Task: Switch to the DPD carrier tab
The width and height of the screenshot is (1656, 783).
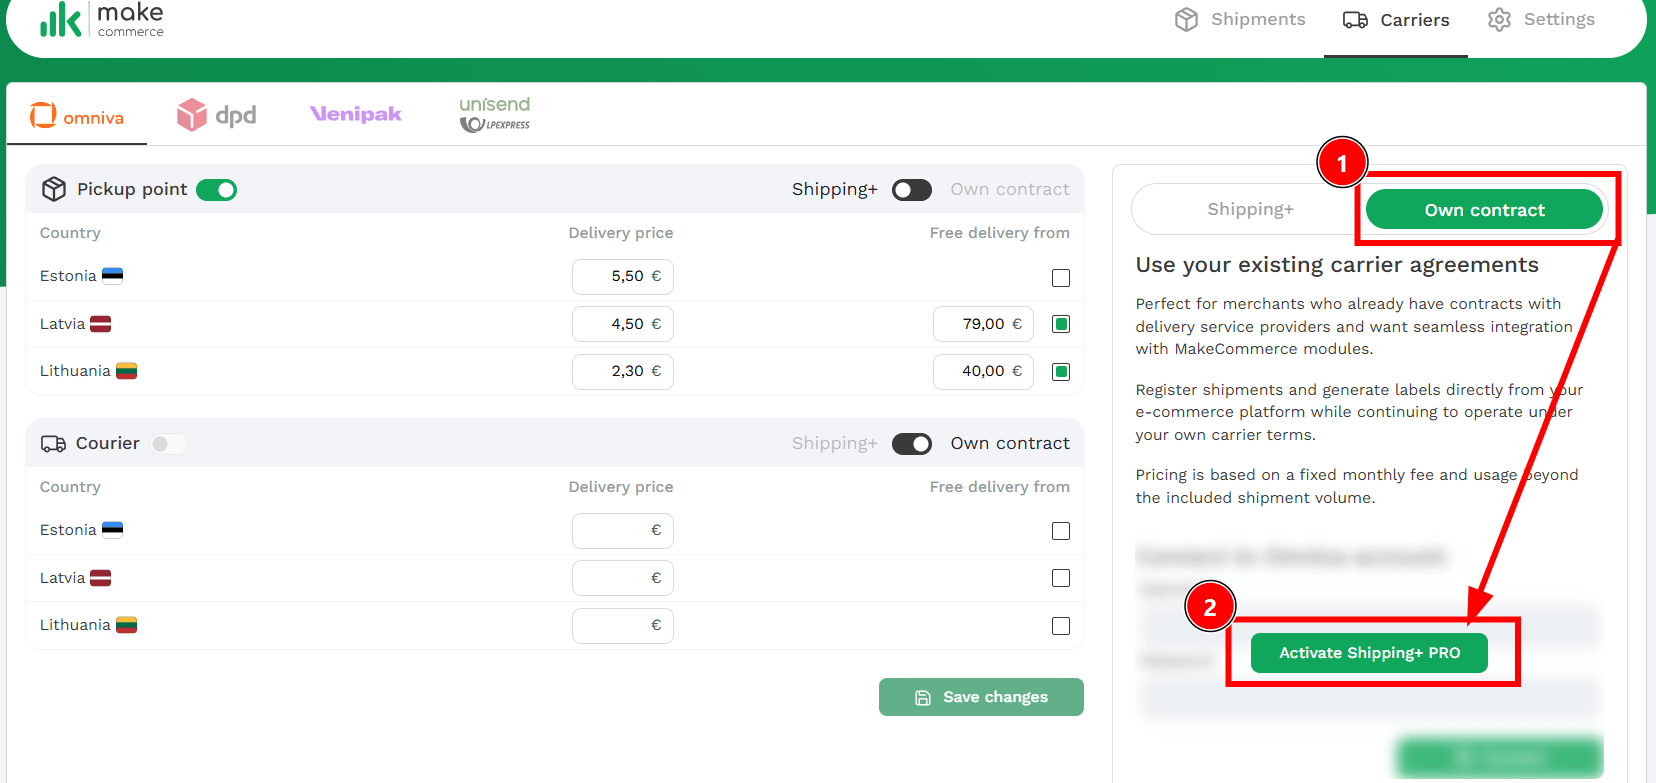Action: pos(217,116)
